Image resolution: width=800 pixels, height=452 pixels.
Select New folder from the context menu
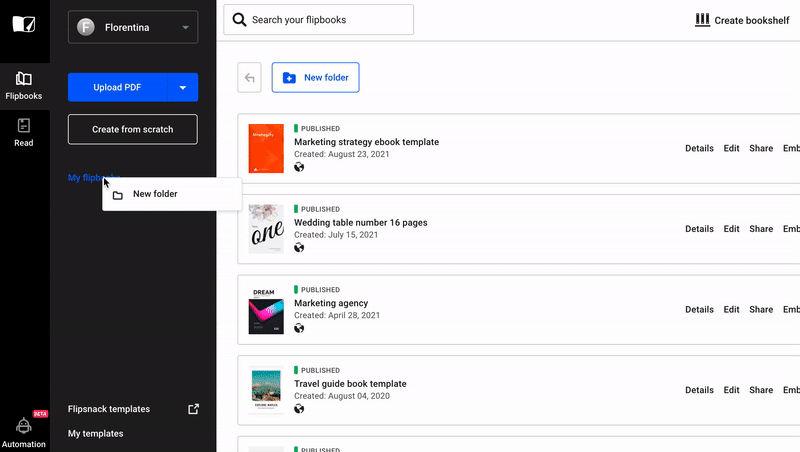[172, 194]
